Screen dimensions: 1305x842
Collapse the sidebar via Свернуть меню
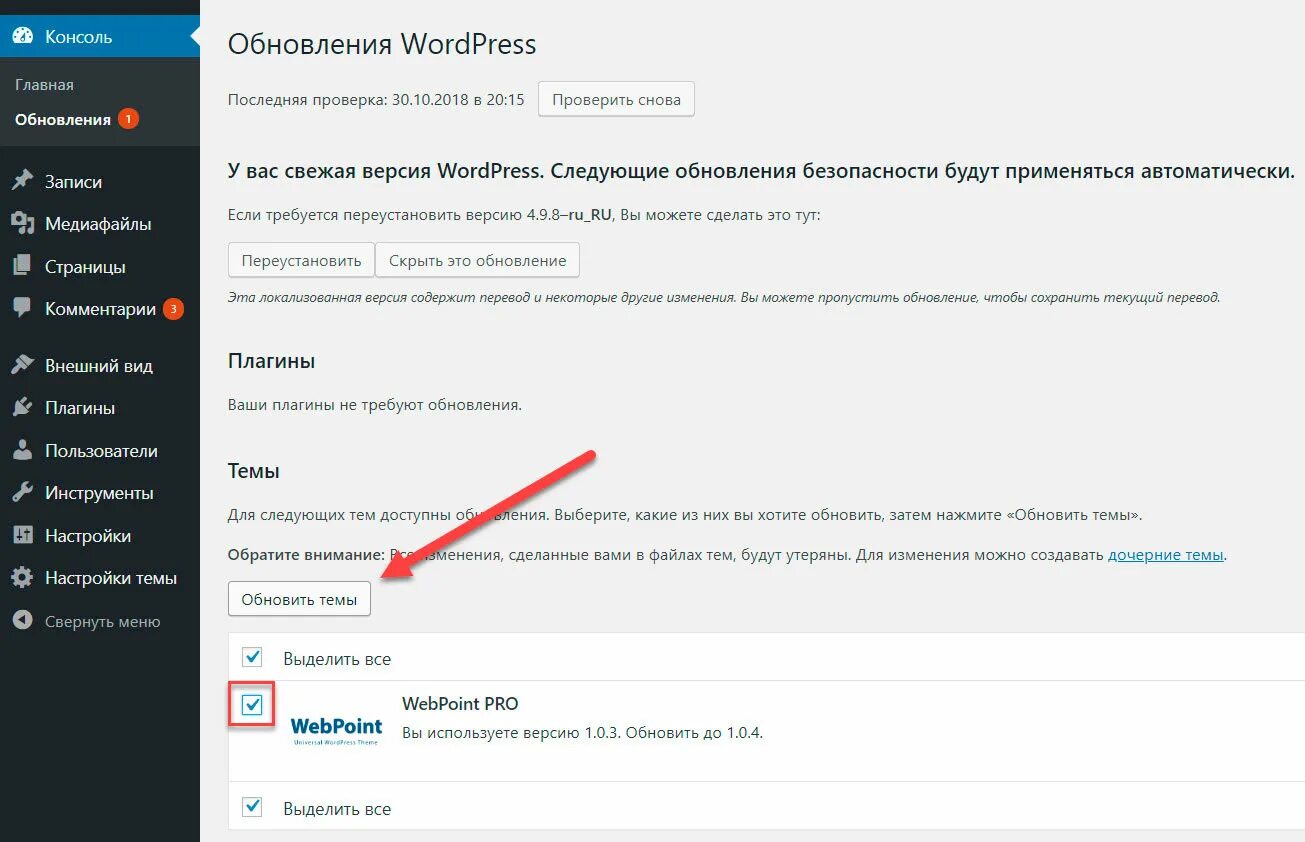(x=100, y=621)
